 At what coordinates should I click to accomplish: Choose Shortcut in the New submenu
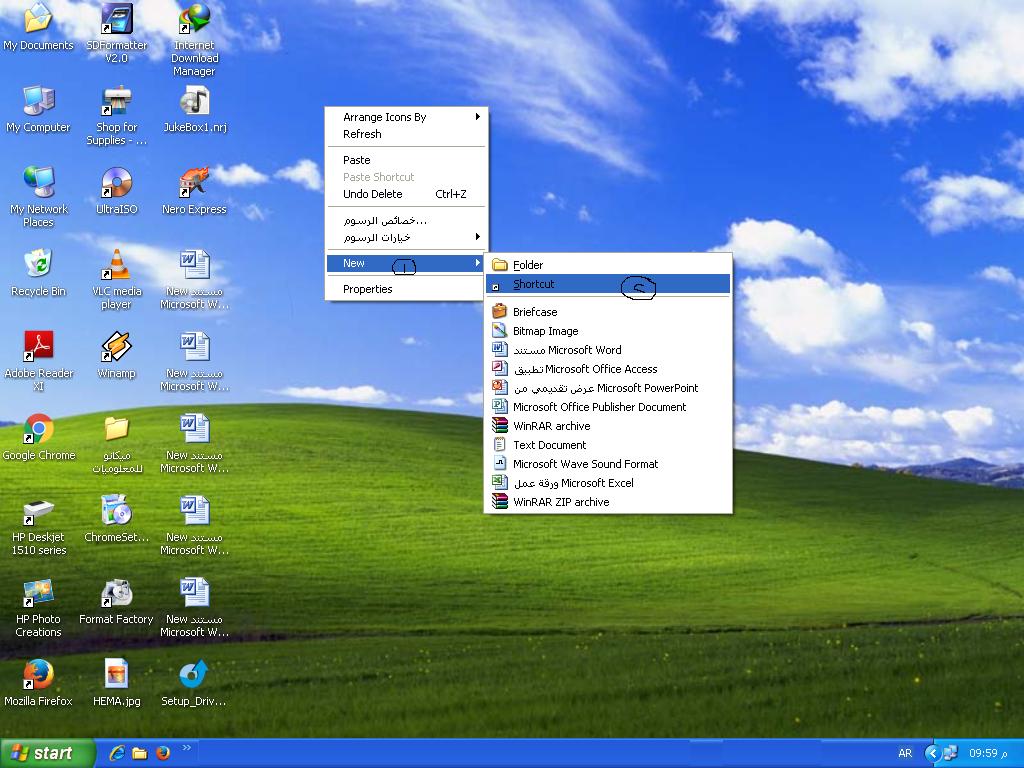[x=608, y=284]
